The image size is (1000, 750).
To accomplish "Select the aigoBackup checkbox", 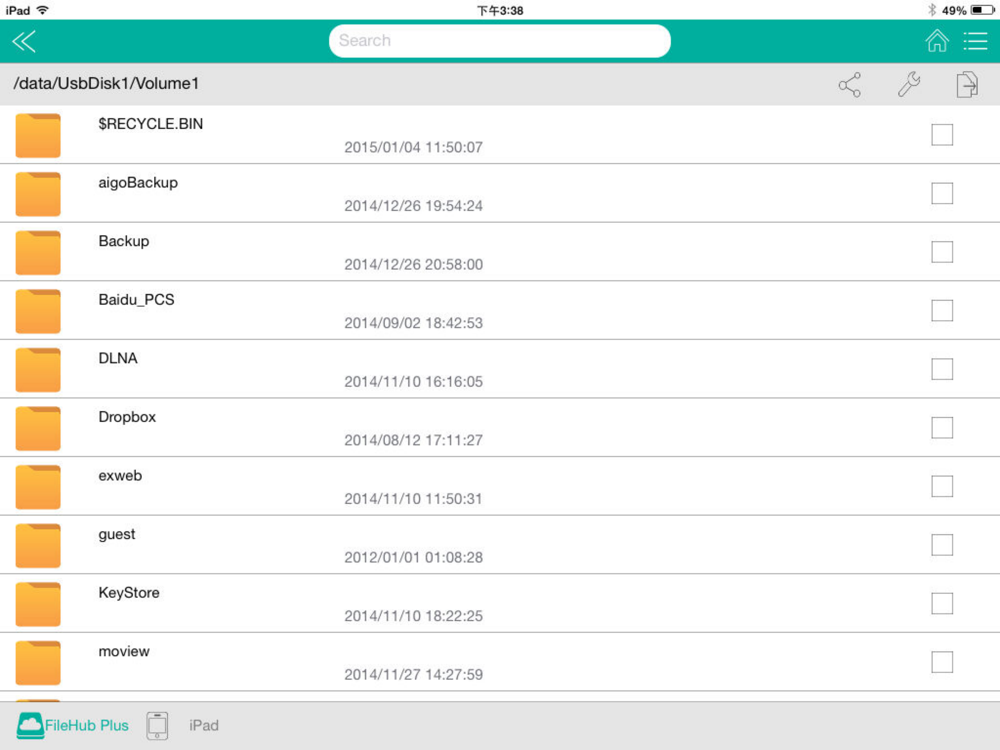I will click(942, 193).
